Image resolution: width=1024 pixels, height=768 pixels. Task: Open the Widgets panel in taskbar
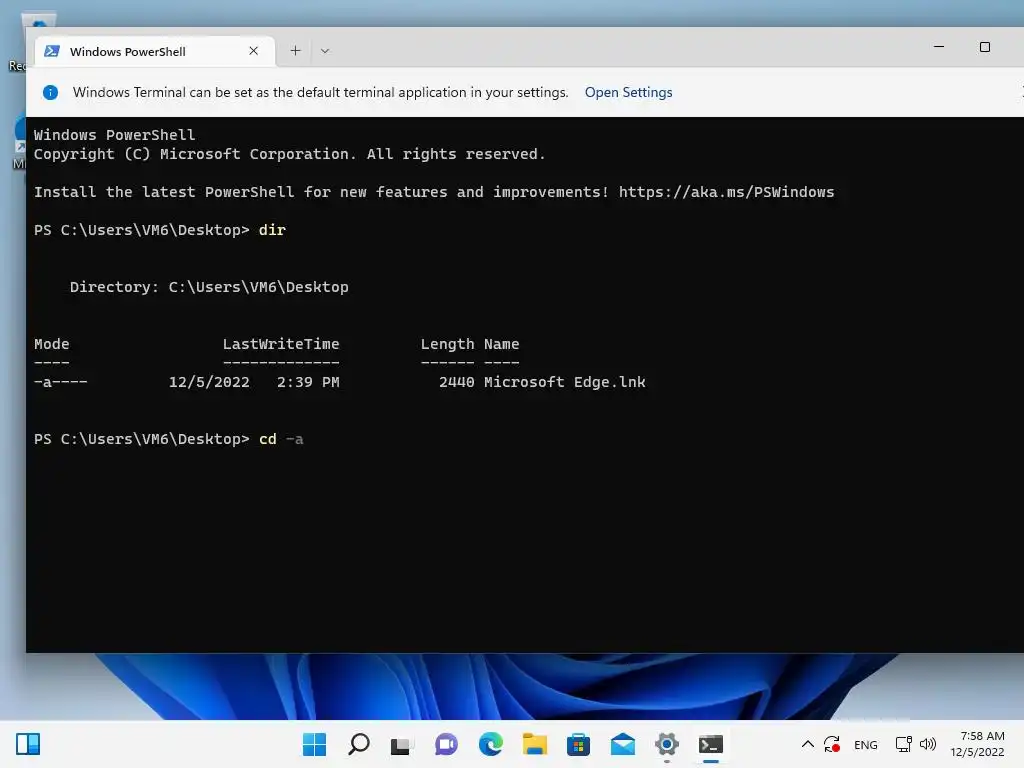28,744
